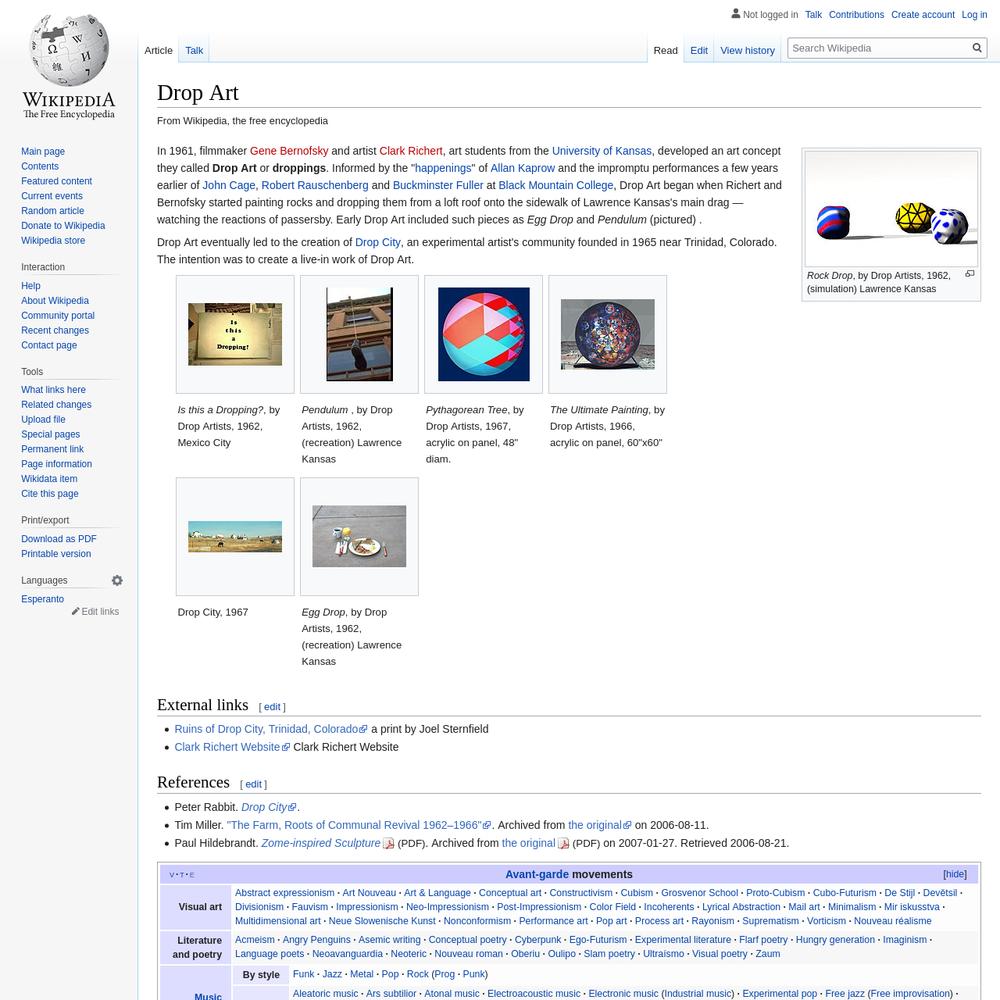The height and width of the screenshot is (1000, 1000).
Task: Open the Black Mountain College link
Action: pos(555,185)
